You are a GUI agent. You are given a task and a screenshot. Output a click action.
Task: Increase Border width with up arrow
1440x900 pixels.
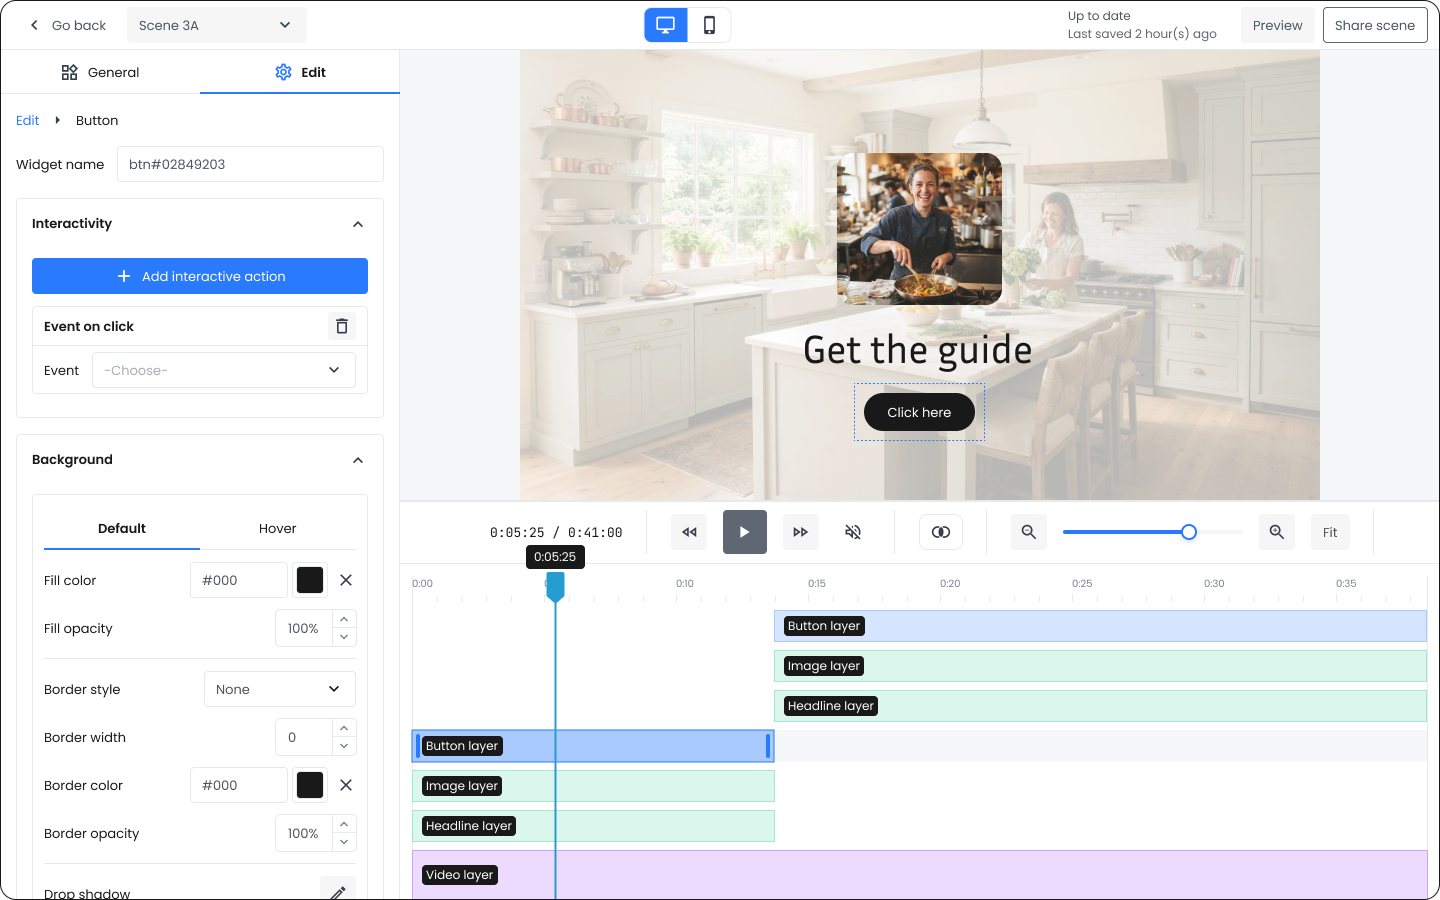point(344,728)
